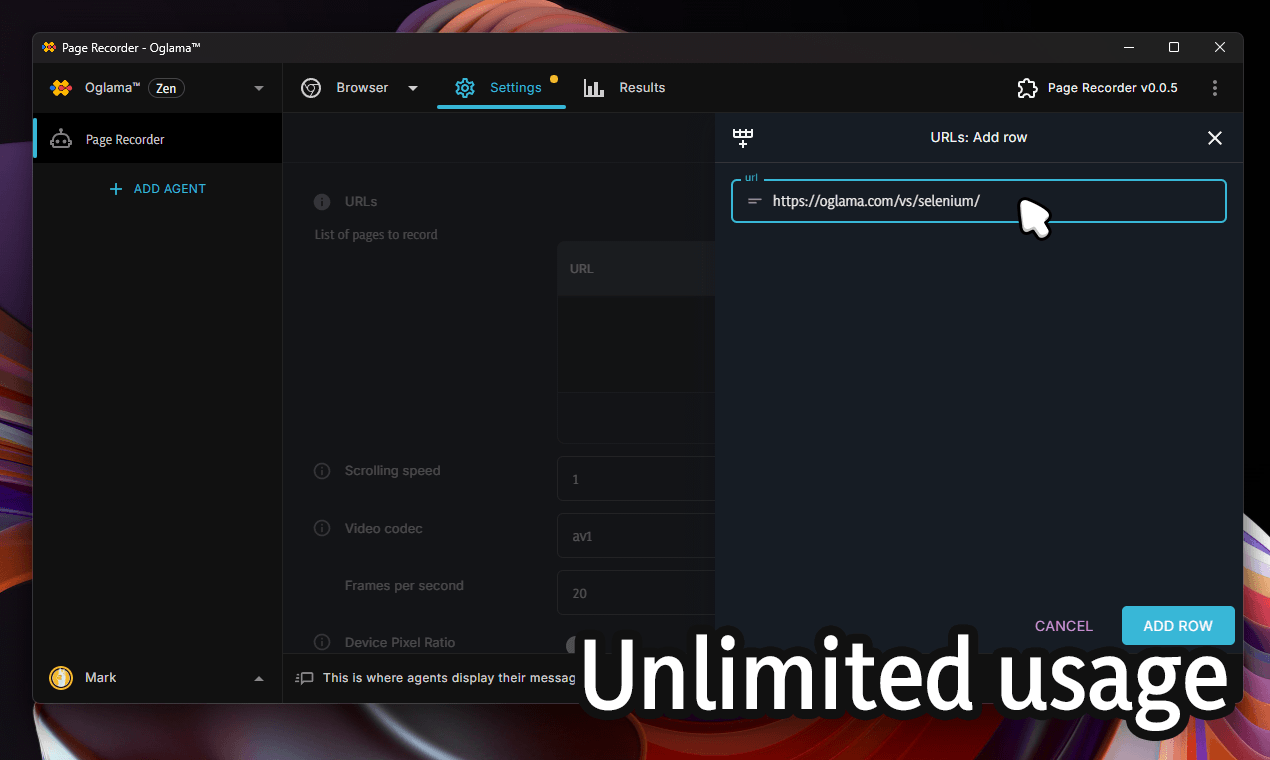Expand the Oglama workspace dropdown
The height and width of the screenshot is (760, 1270).
coord(259,87)
